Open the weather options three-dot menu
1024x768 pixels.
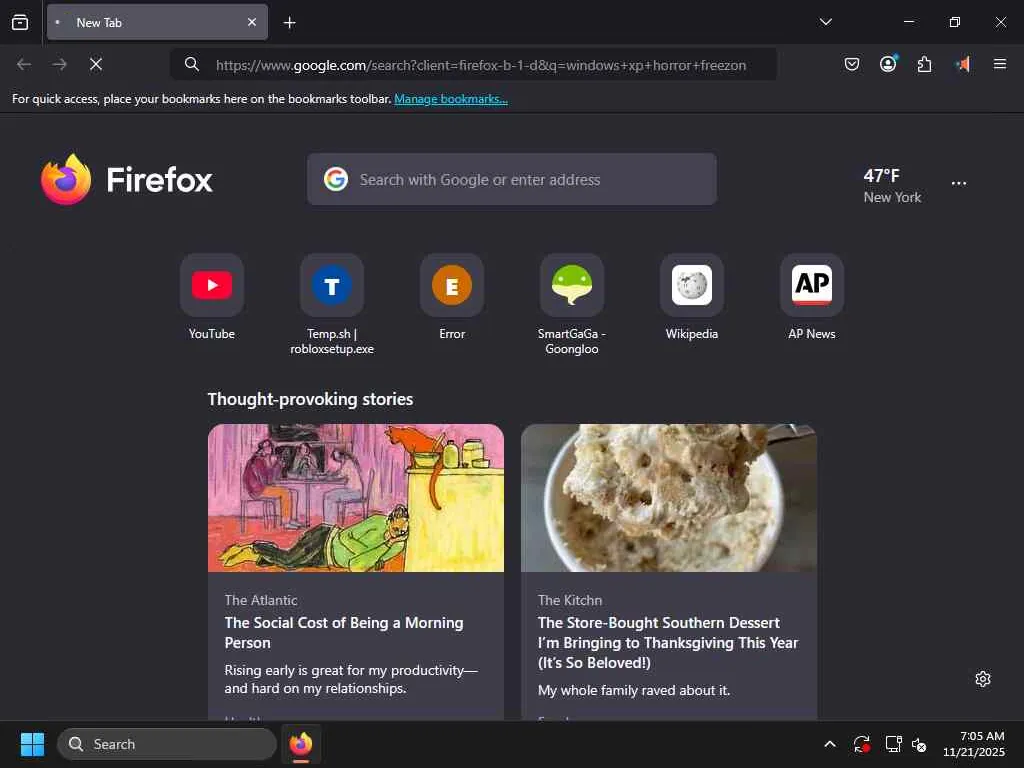click(x=959, y=184)
